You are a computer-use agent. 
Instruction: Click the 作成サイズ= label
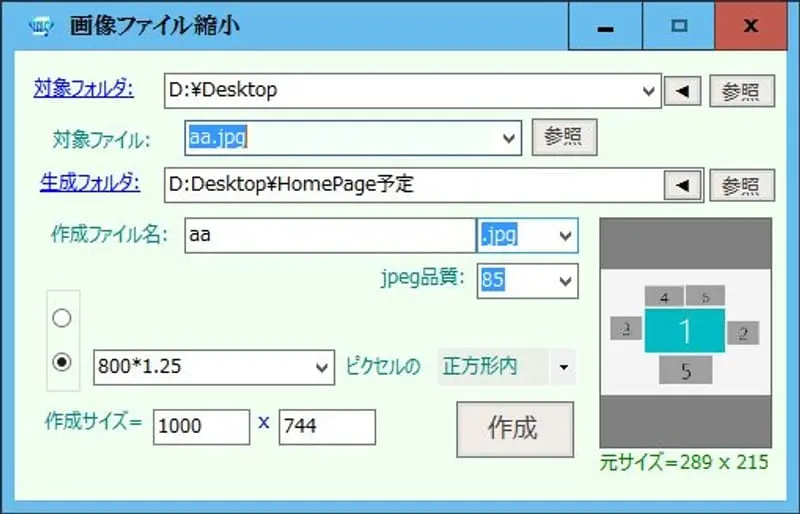[x=93, y=422]
